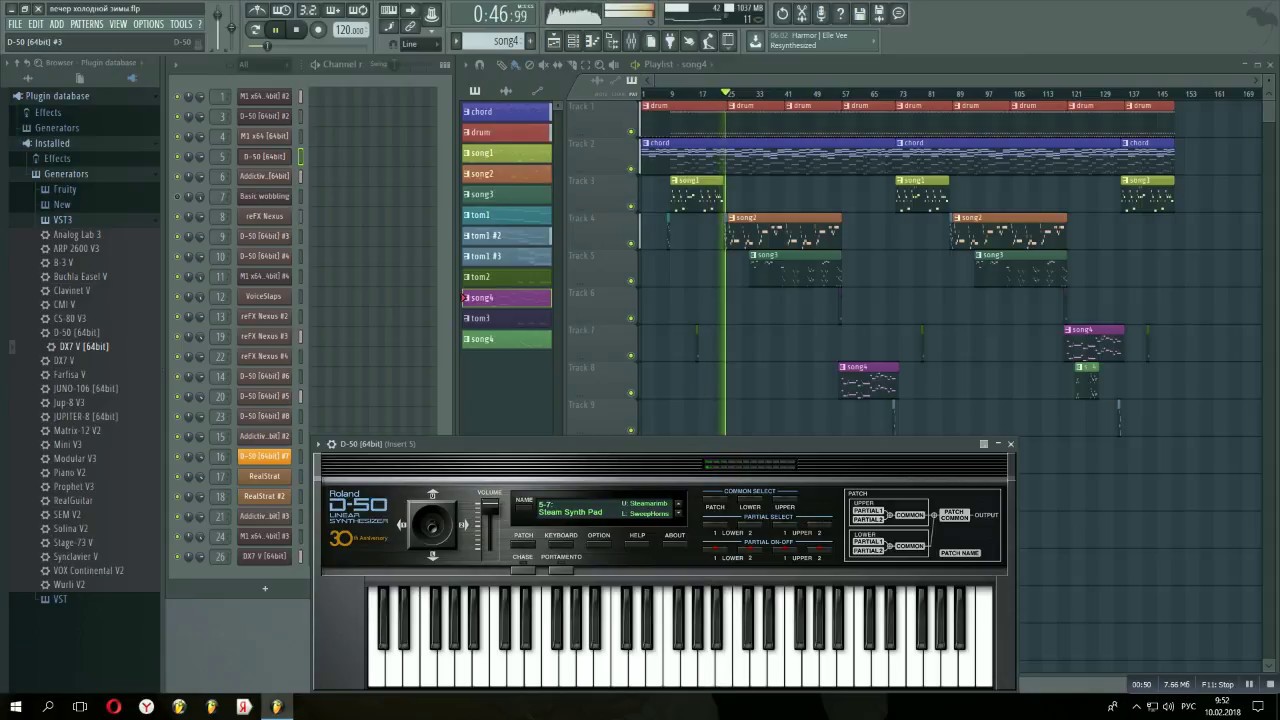Open D-50 plugin gear settings
The image size is (1280, 720).
331,444
